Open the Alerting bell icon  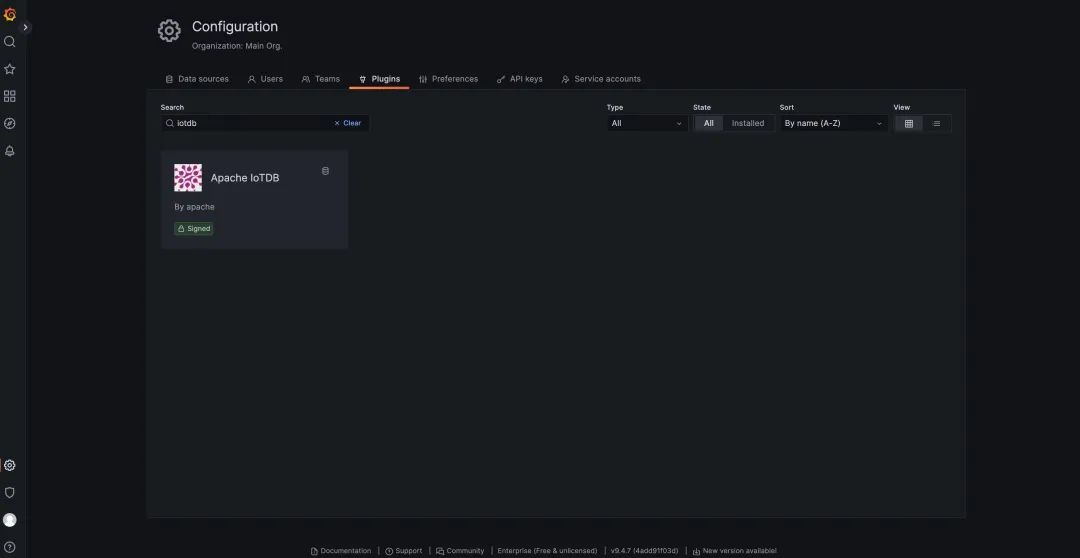(x=10, y=151)
